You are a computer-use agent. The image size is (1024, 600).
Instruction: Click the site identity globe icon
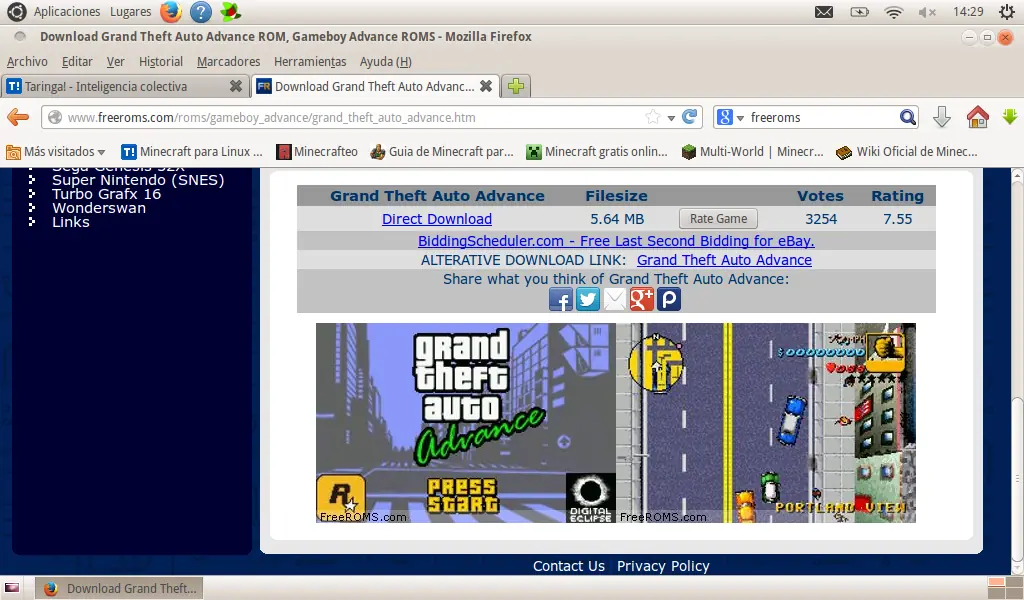[x=56, y=118]
